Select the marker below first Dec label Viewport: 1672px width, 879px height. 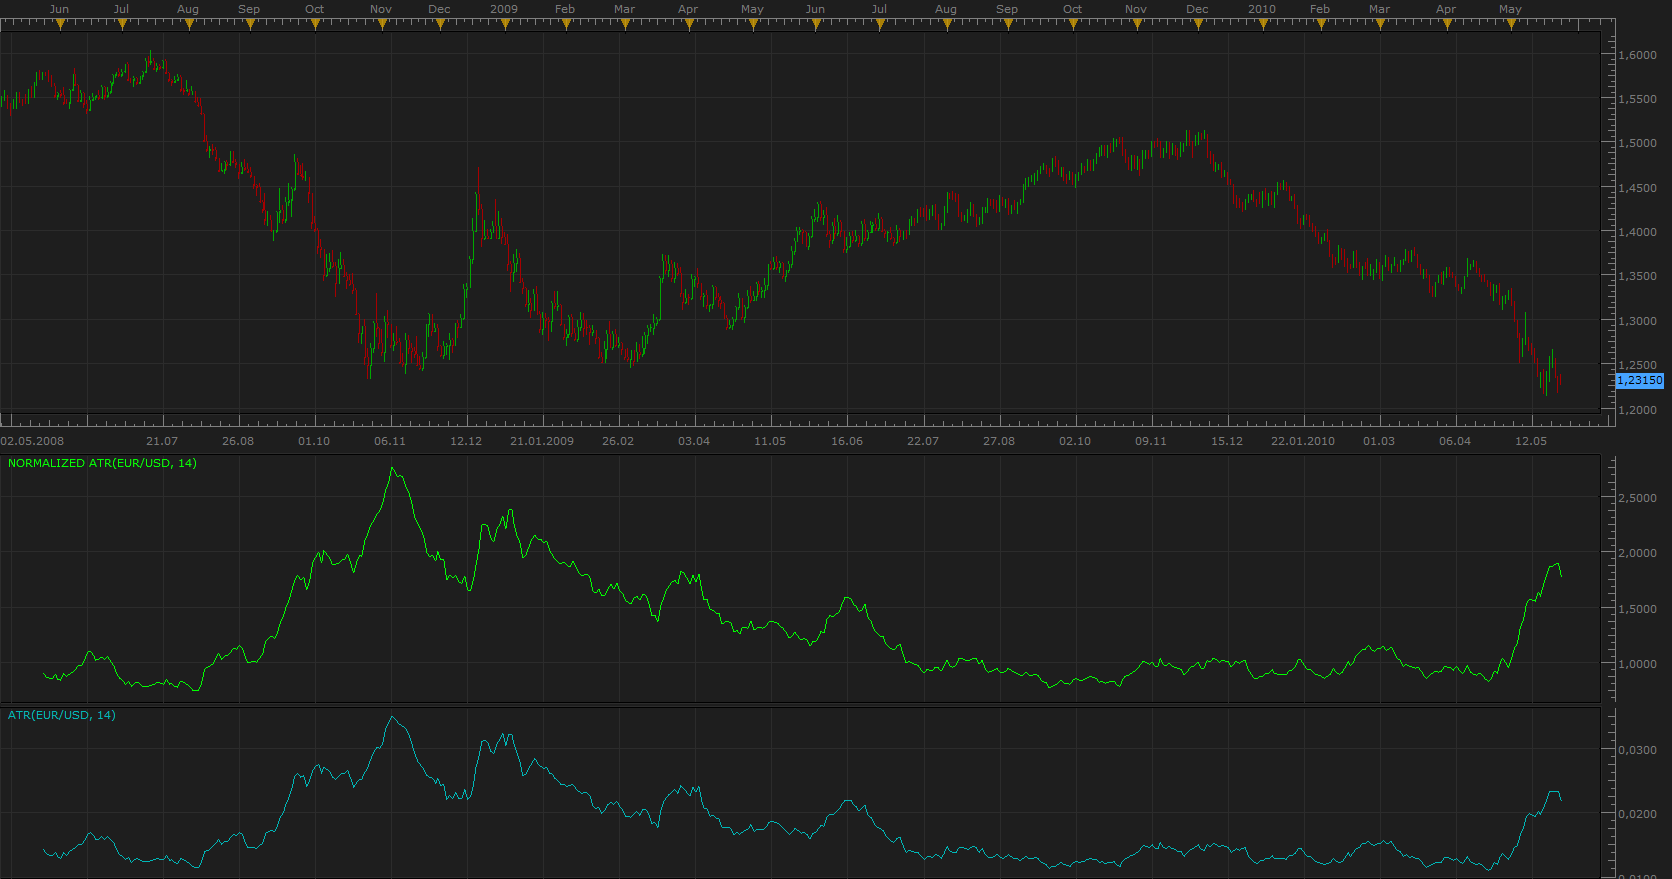point(440,24)
